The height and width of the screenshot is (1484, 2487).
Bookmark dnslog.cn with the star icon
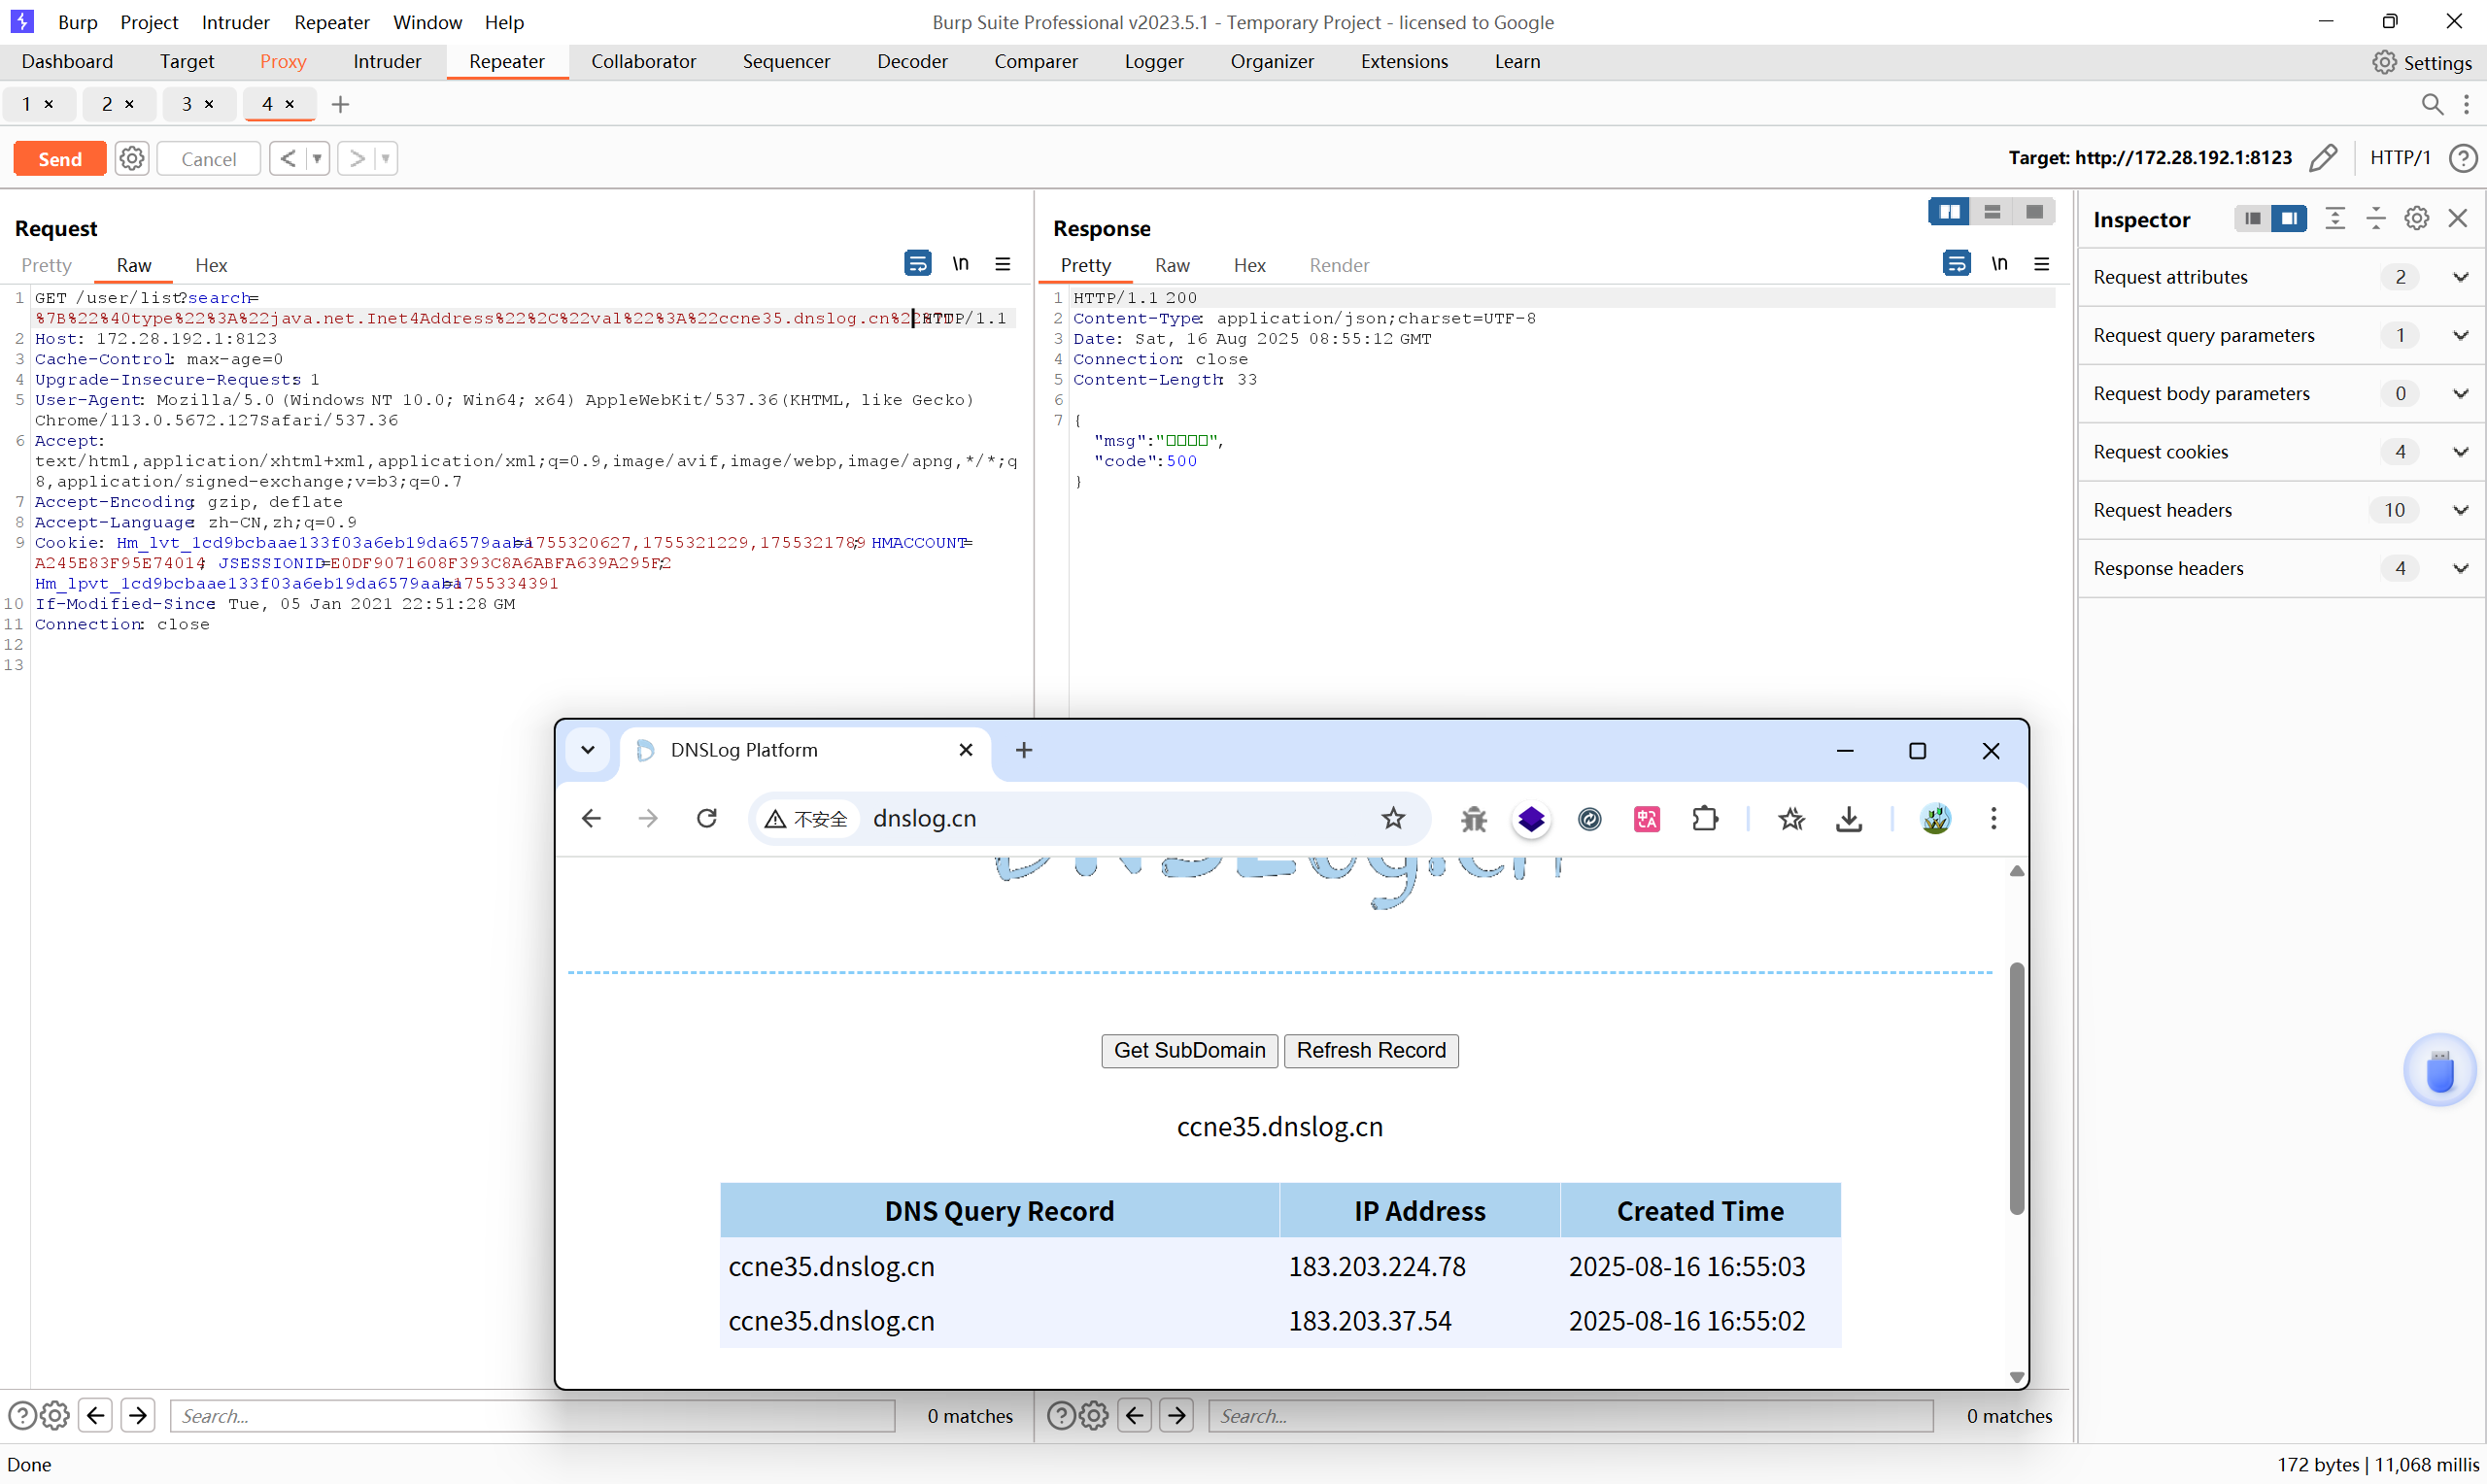(x=1392, y=819)
